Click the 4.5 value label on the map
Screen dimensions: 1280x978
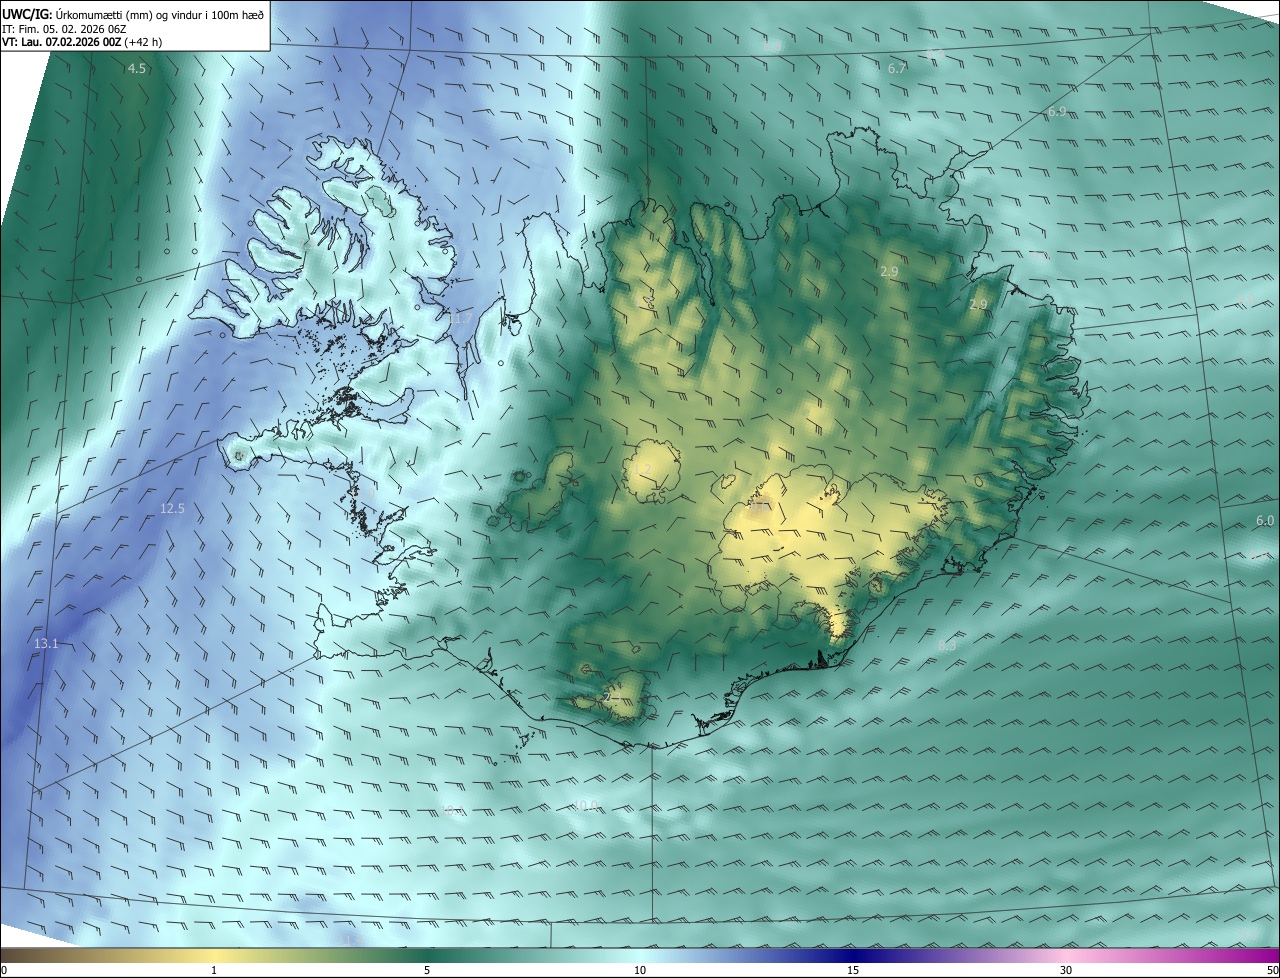click(137, 69)
